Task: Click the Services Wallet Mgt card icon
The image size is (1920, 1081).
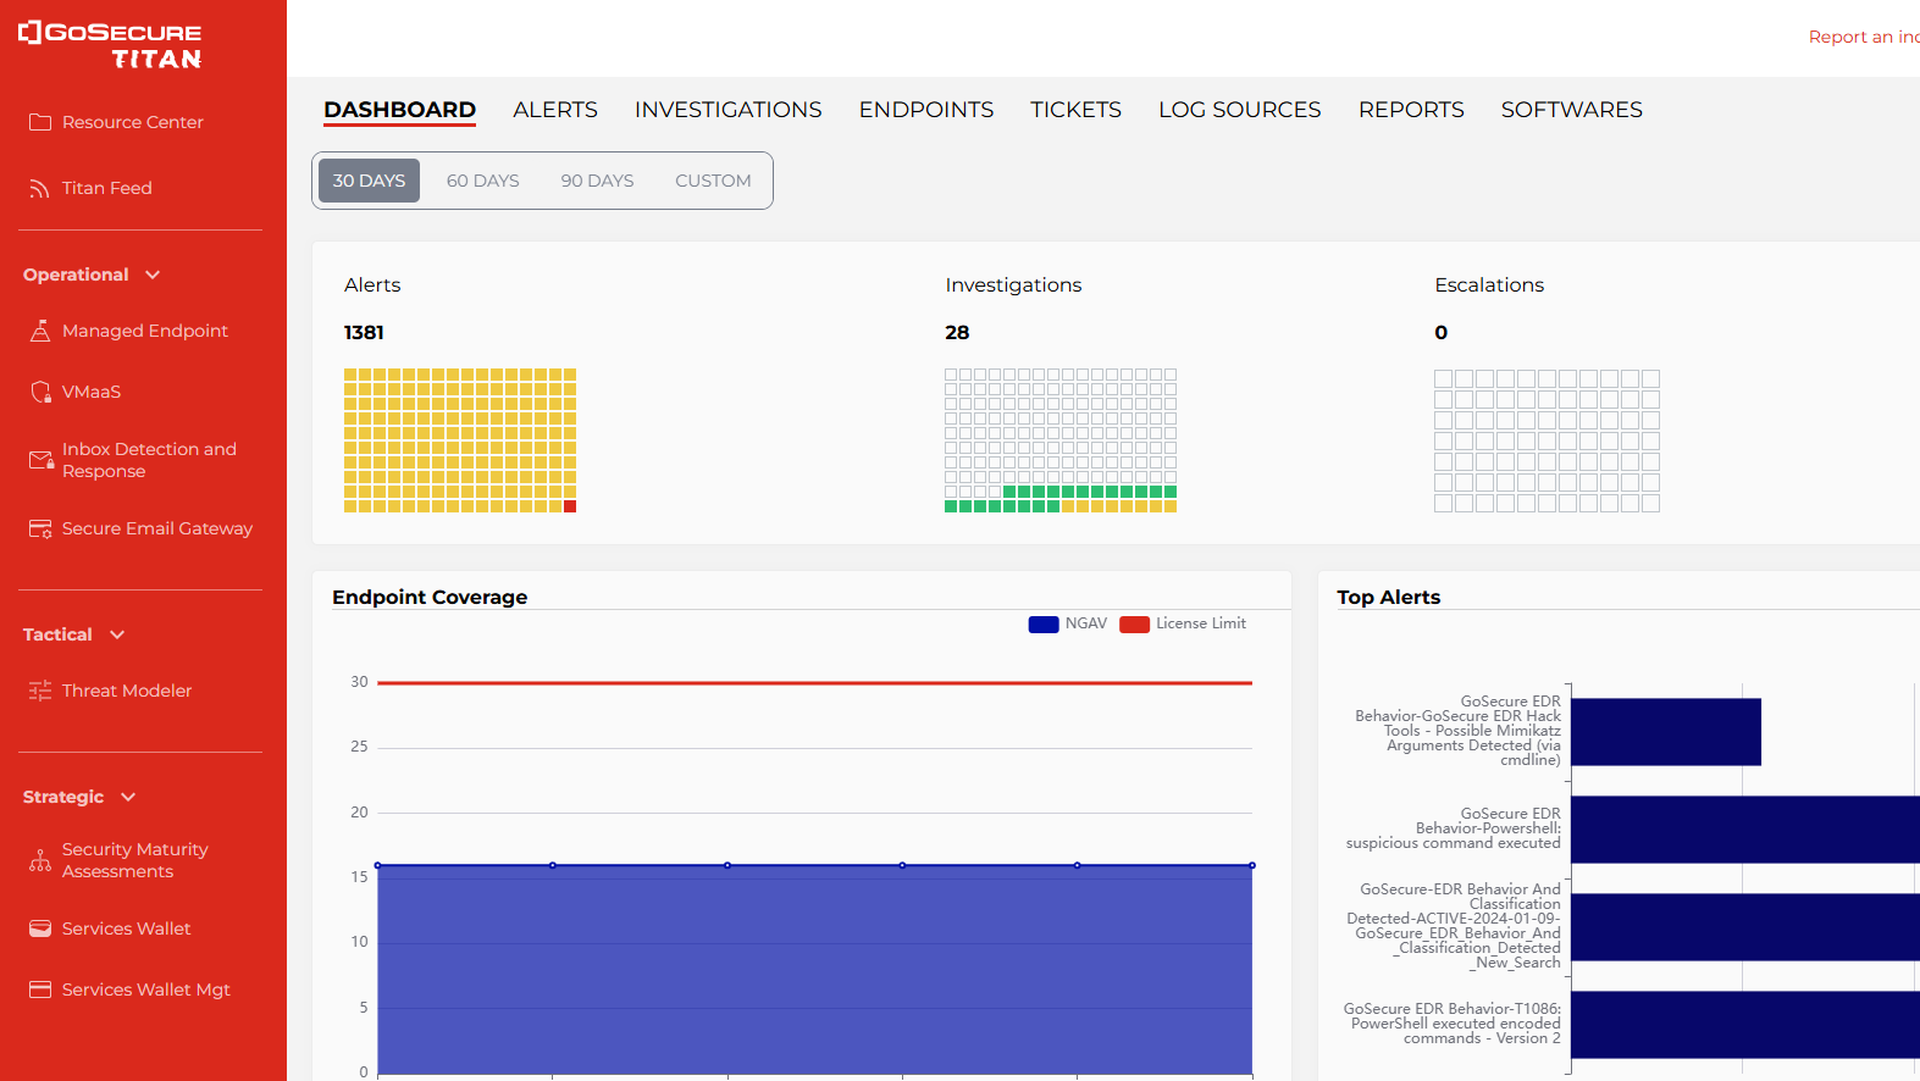Action: [40, 990]
